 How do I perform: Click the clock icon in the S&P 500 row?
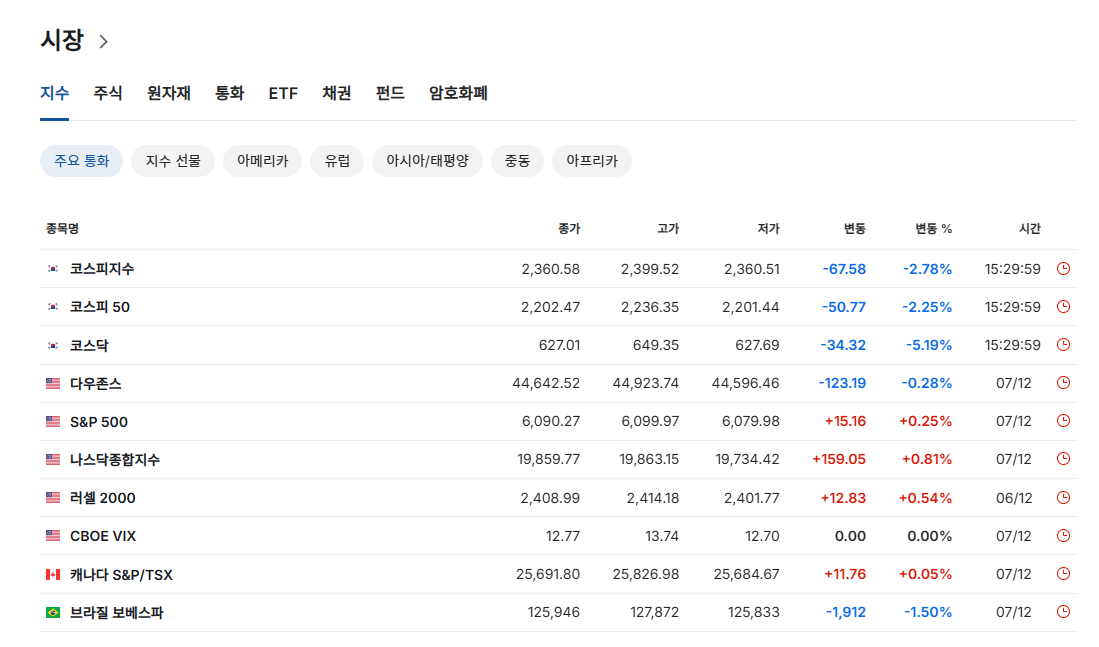(1063, 421)
